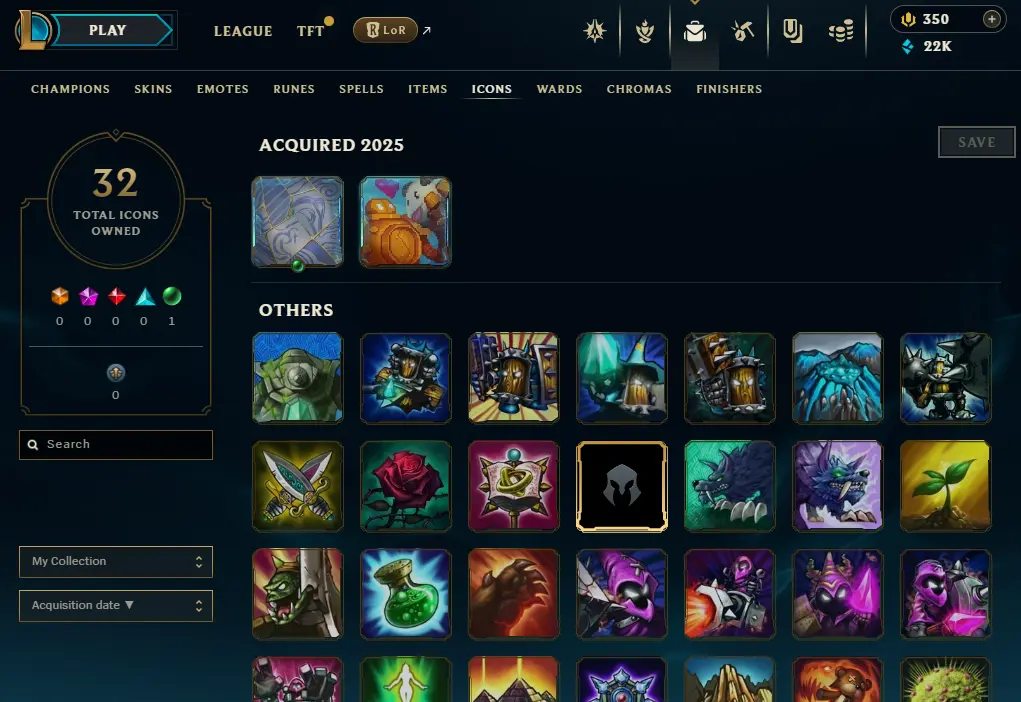The image size is (1021, 702).
Task: Click the plus icon to buy RP
Action: coord(992,20)
